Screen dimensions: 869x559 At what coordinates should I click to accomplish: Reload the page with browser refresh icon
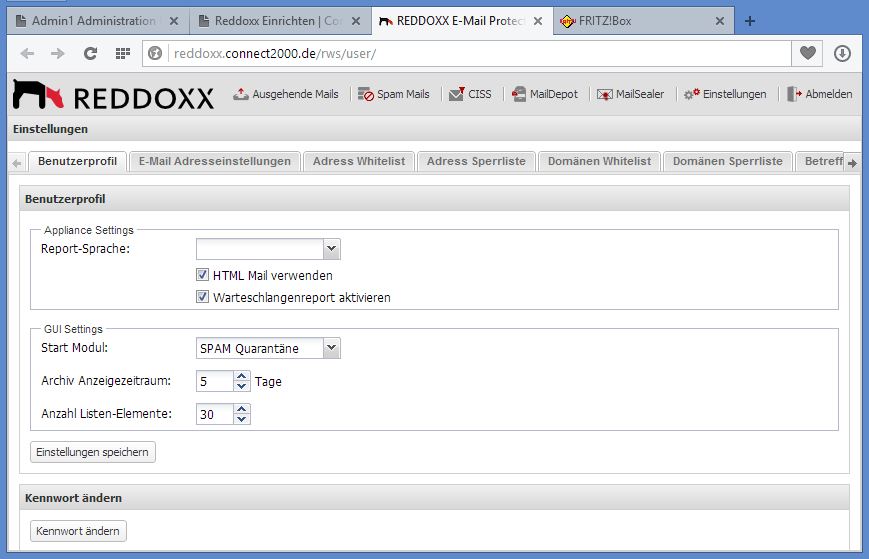[90, 53]
